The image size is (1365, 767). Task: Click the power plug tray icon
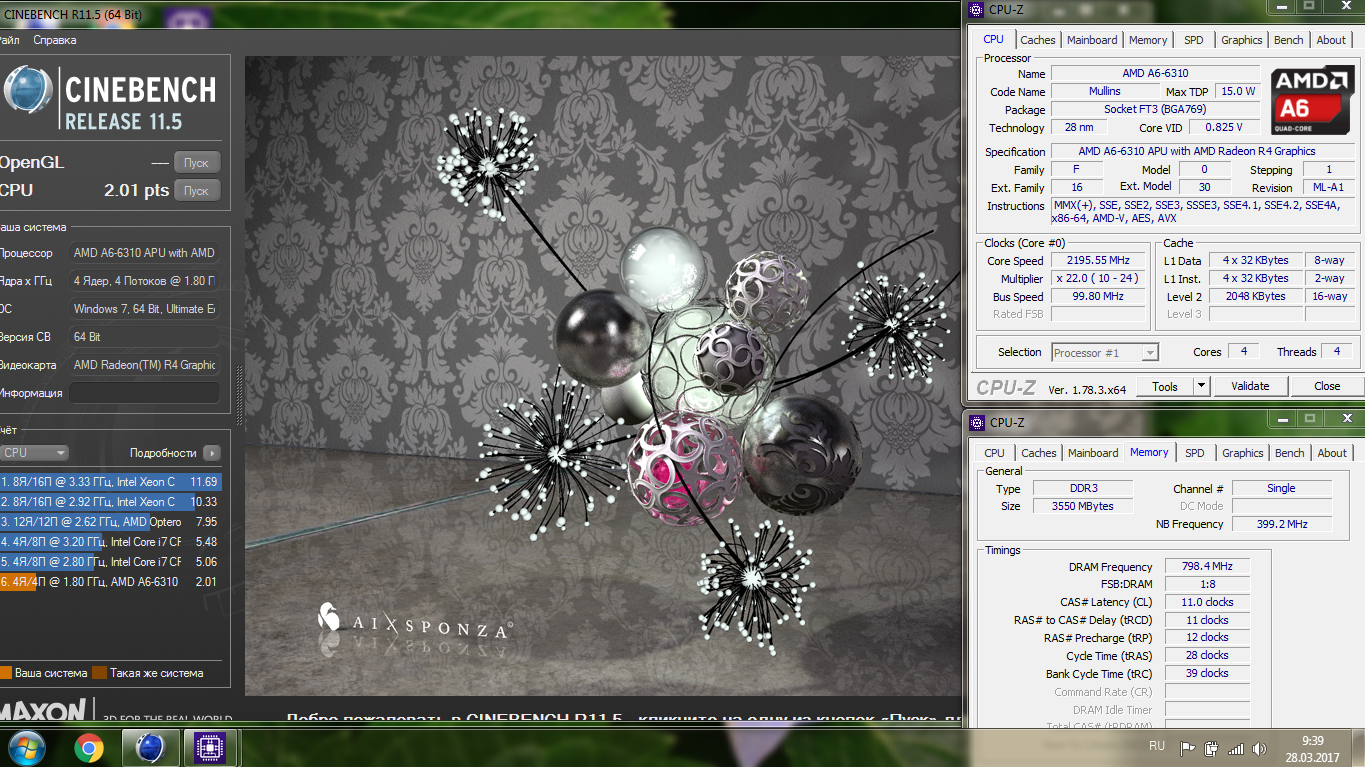1211,748
